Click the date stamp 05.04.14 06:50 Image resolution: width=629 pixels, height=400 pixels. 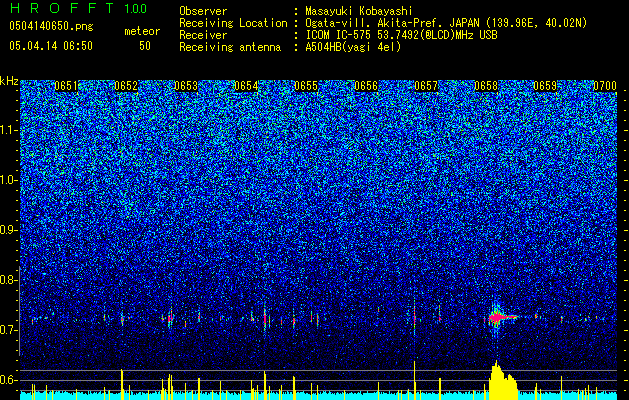tap(51, 46)
